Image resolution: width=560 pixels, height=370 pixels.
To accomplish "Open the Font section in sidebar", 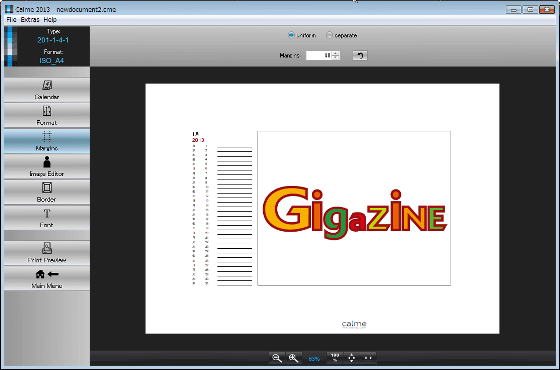I will [47, 218].
